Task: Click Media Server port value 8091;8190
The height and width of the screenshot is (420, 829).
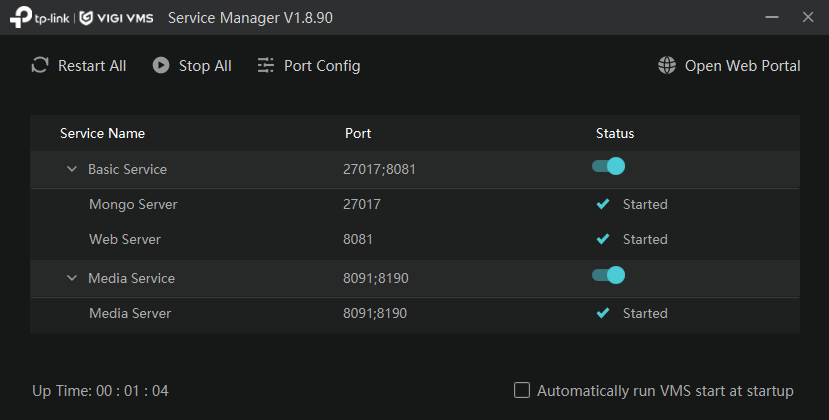Action: click(x=375, y=313)
